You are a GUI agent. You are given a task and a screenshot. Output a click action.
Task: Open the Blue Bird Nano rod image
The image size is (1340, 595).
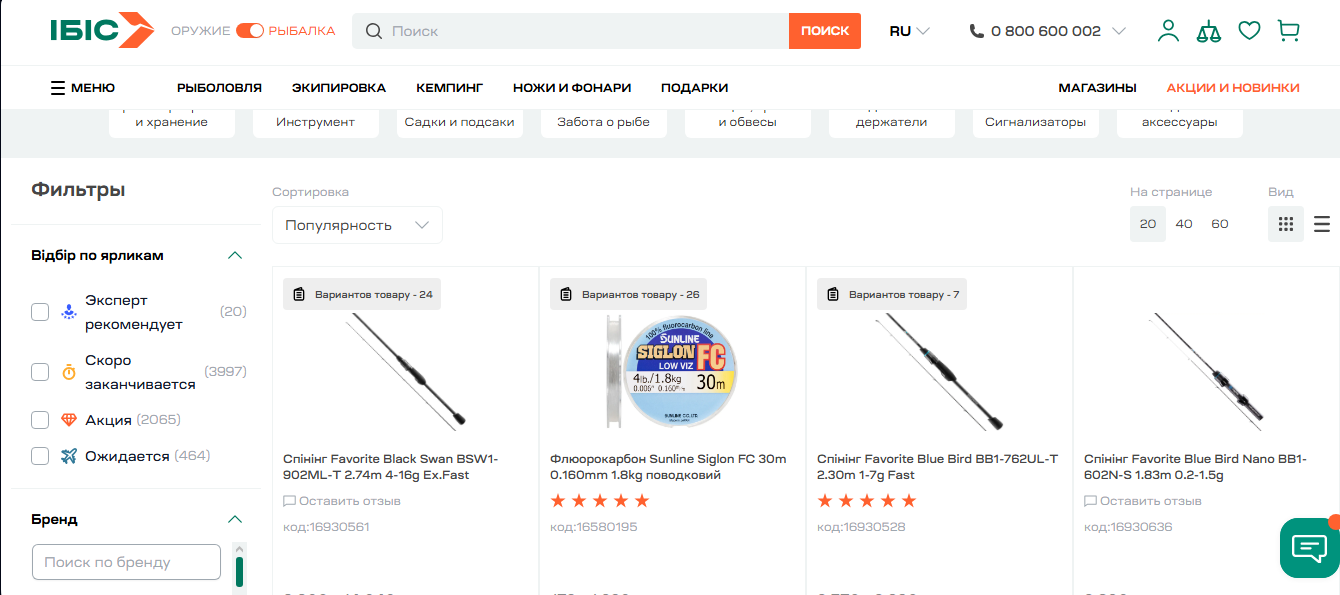1207,370
